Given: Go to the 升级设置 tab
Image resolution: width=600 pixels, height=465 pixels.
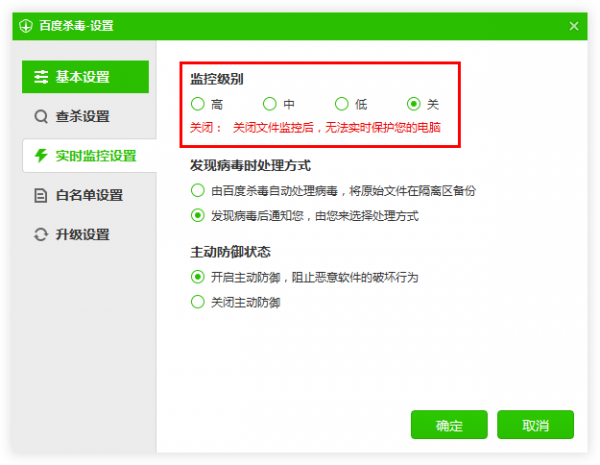Looking at the screenshot, I should pyautogui.click(x=85, y=235).
